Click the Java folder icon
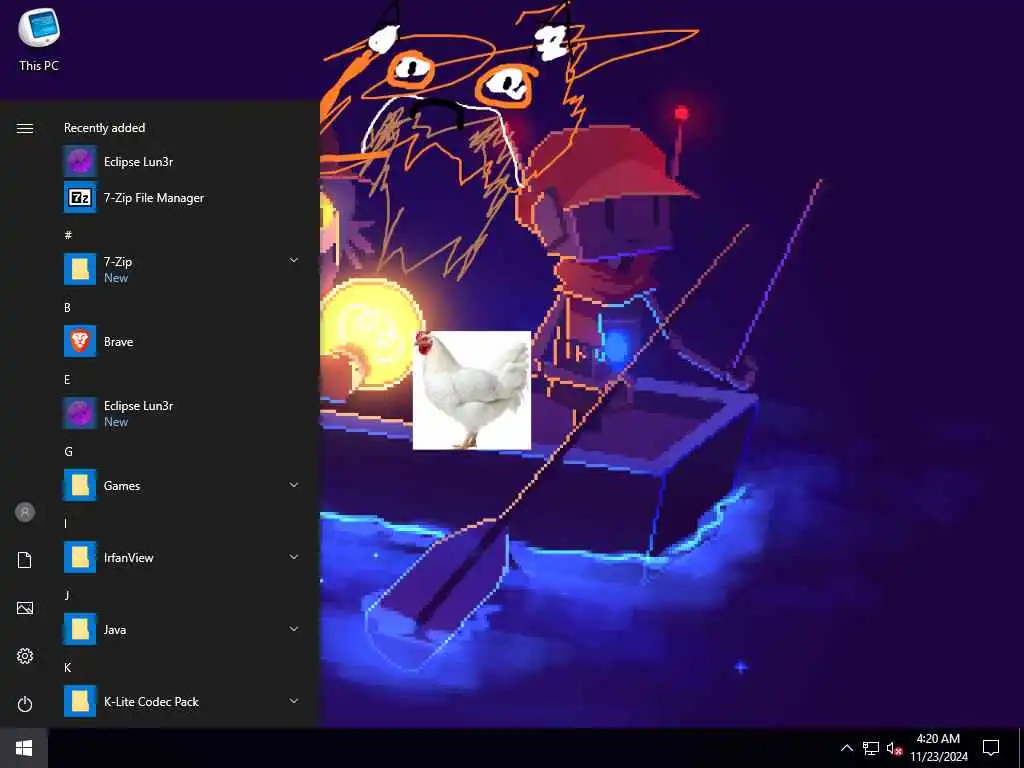This screenshot has width=1024, height=768. [x=80, y=629]
